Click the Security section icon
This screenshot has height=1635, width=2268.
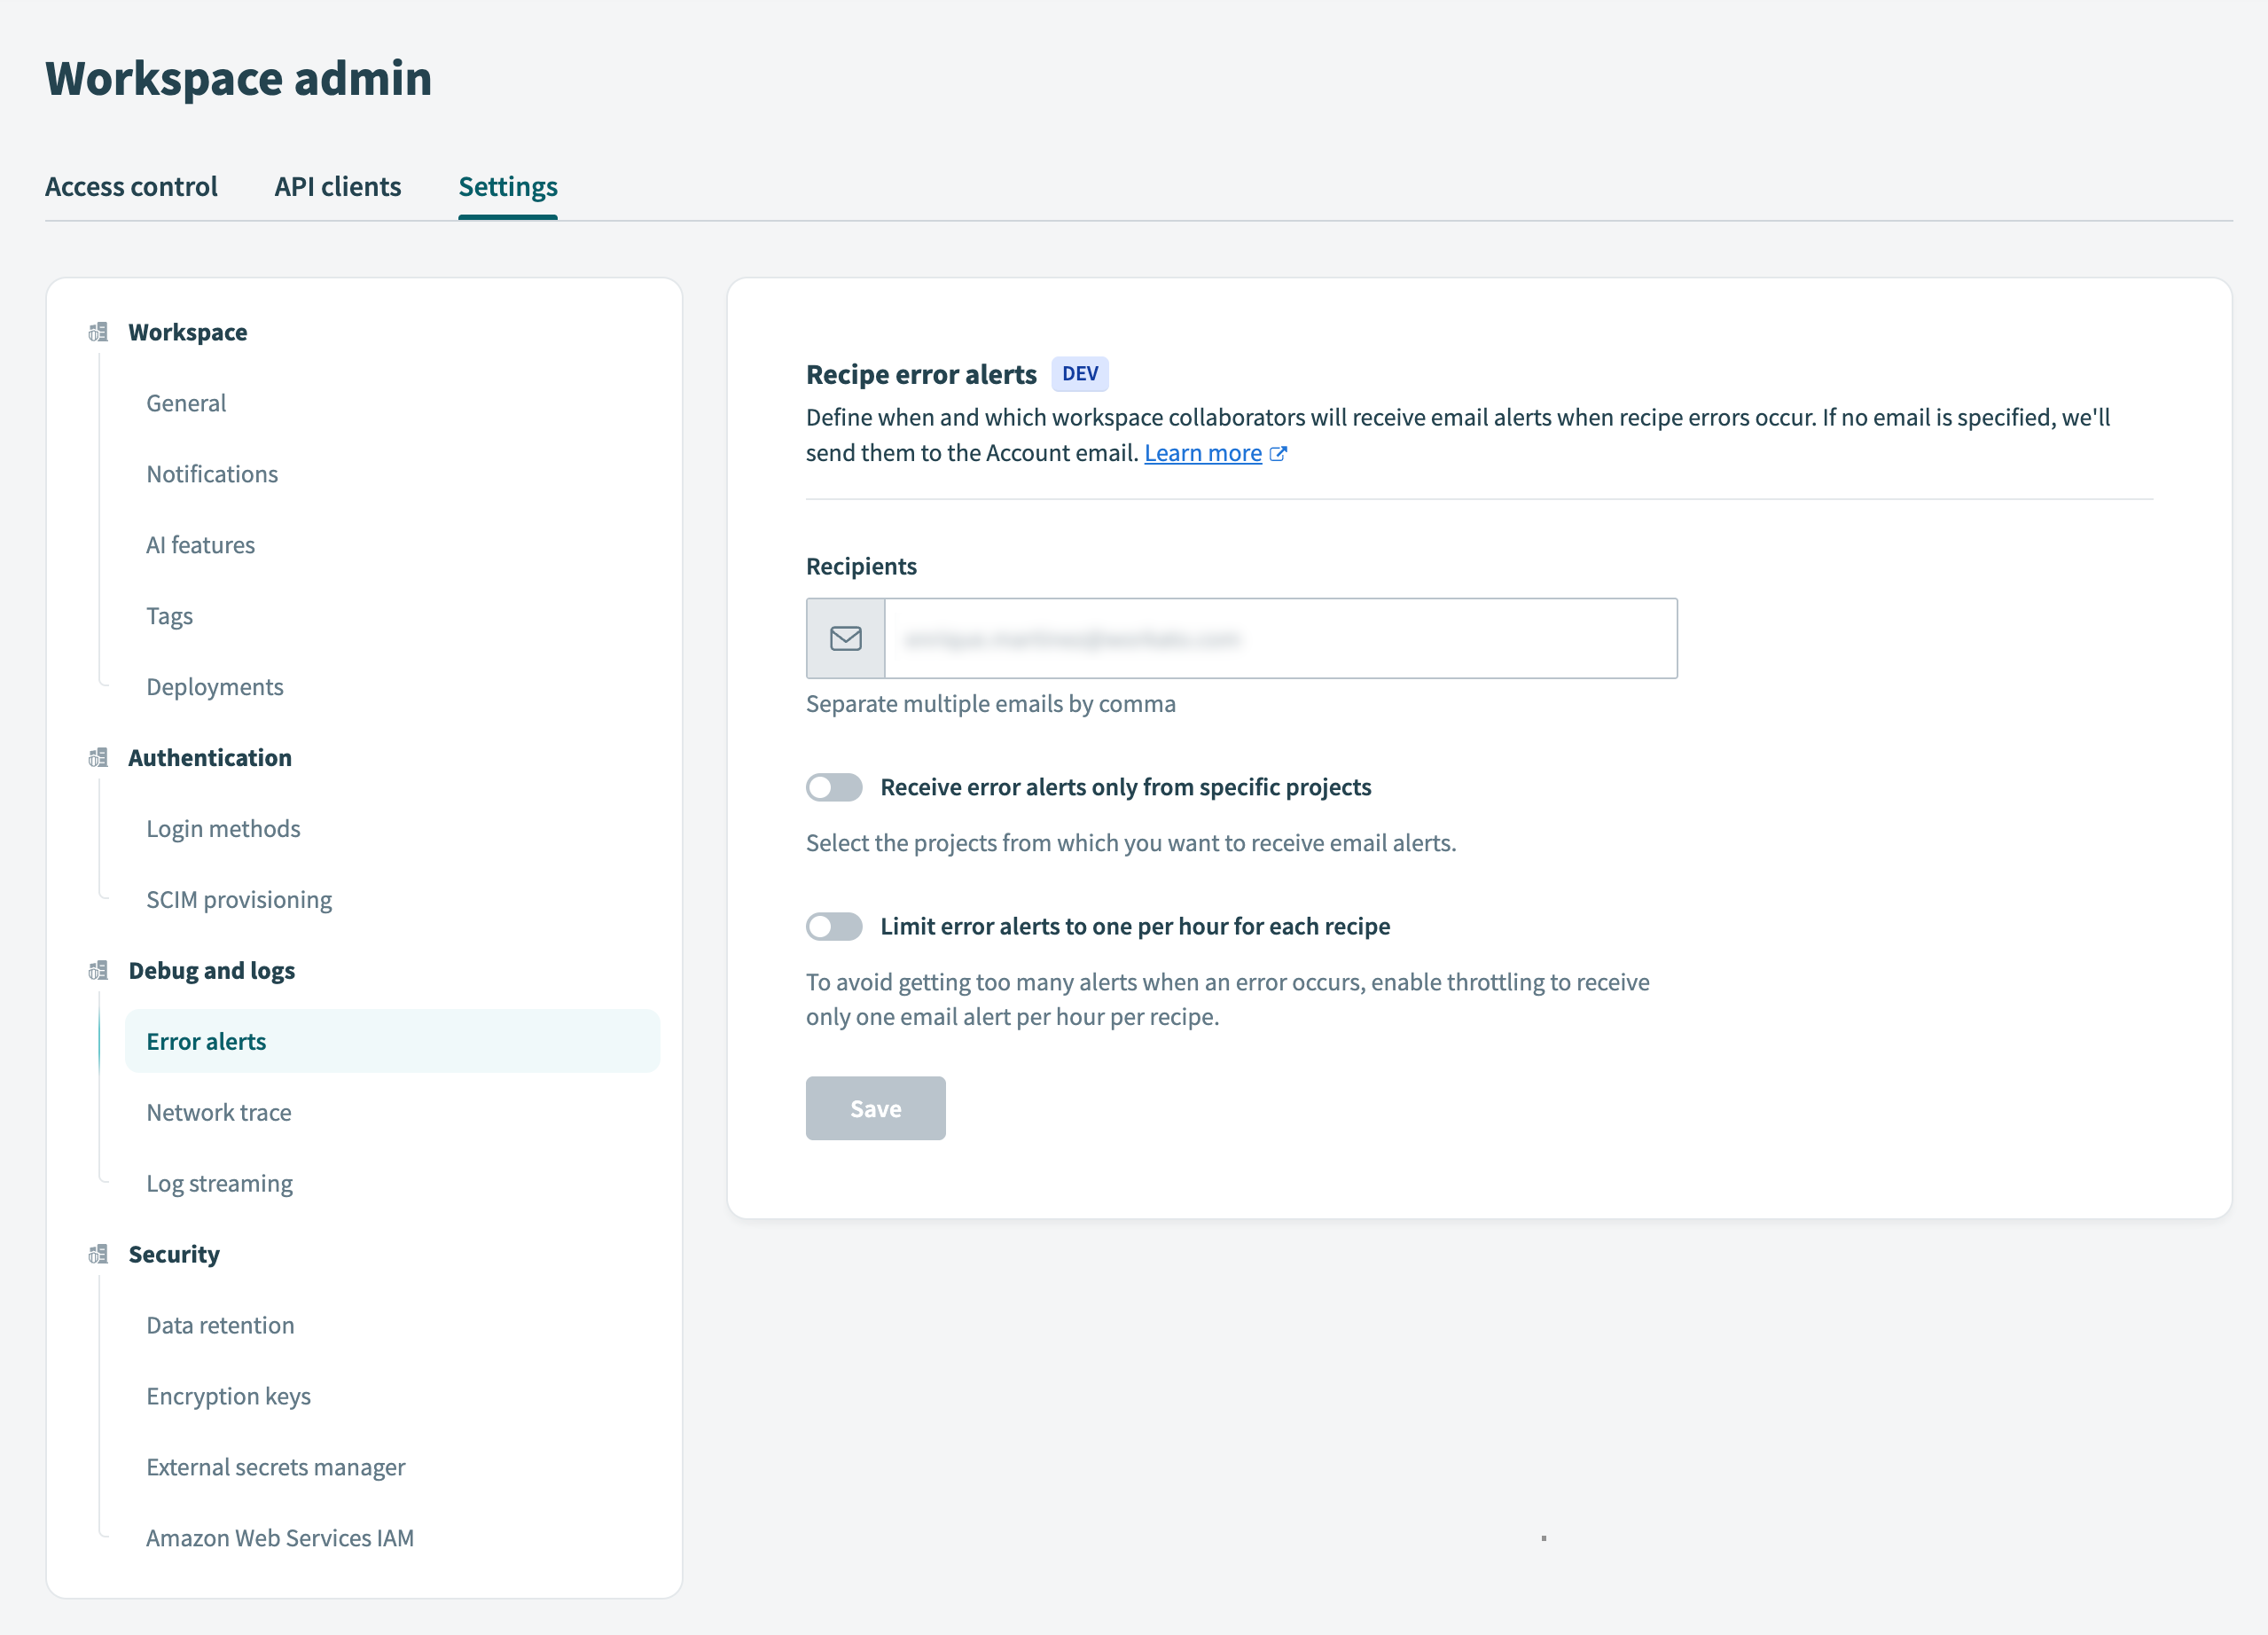click(x=98, y=1254)
